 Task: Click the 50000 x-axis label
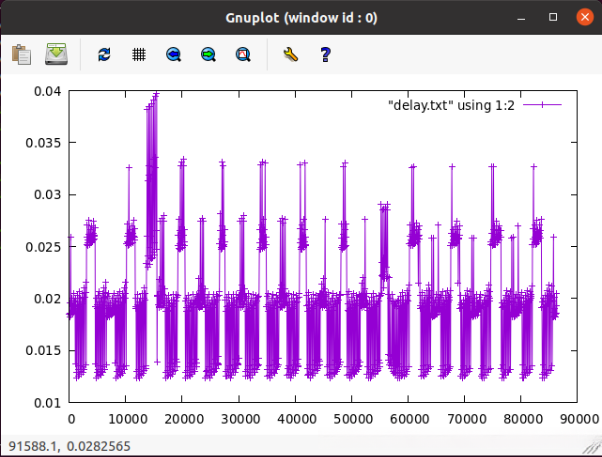pos(353,419)
